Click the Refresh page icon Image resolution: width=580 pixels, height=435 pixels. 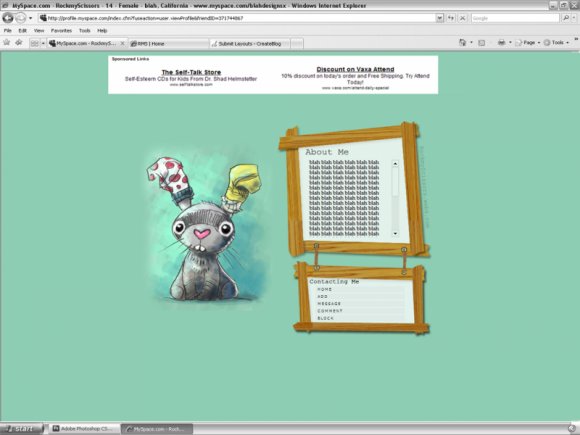coord(451,18)
